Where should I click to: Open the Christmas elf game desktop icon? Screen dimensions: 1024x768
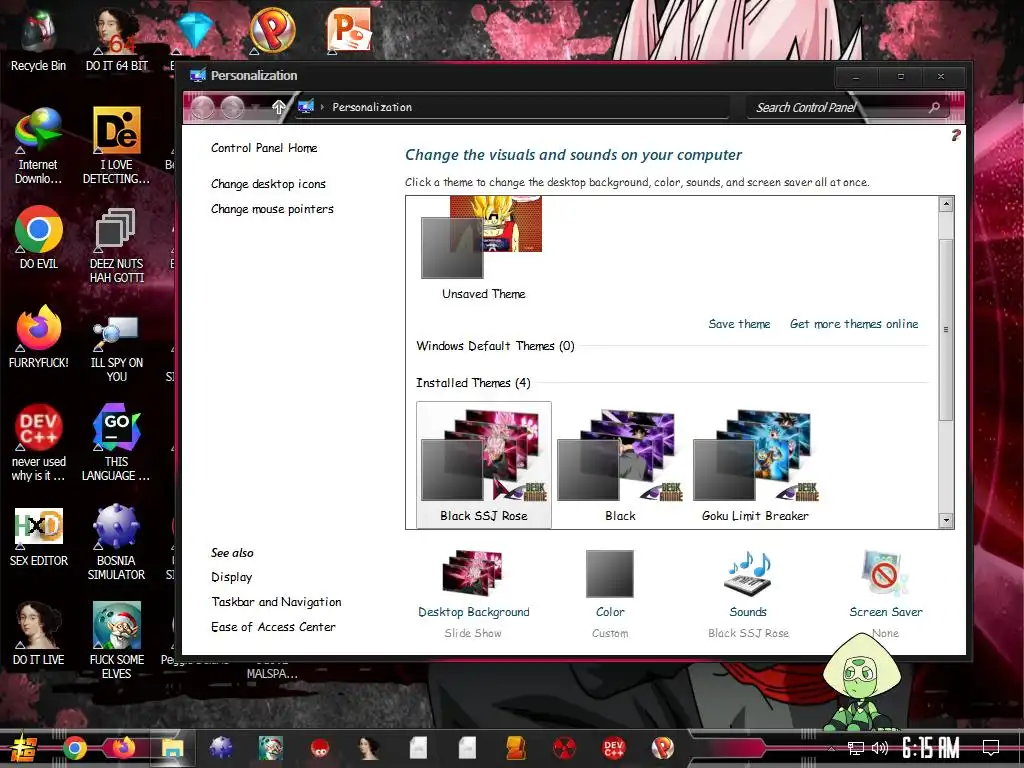point(117,641)
